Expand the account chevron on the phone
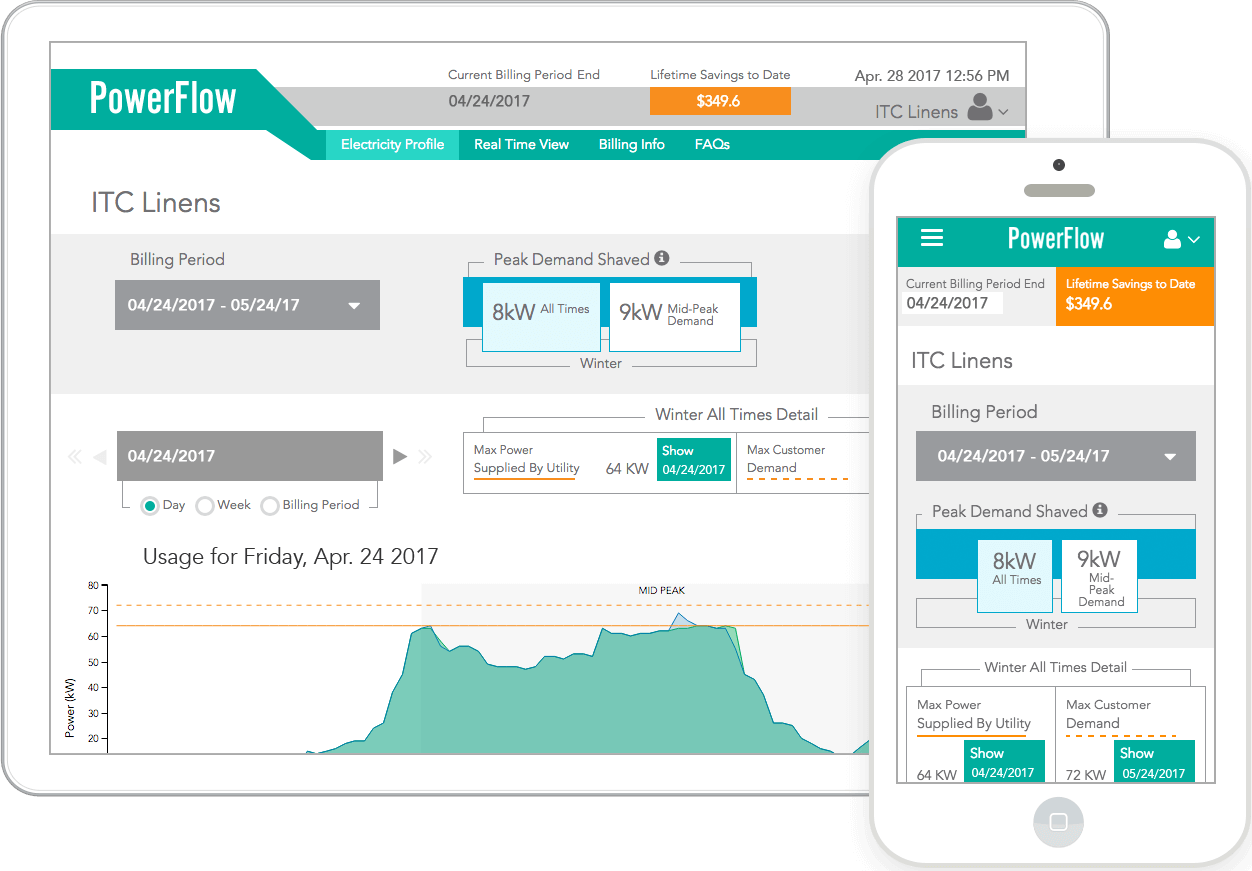This screenshot has height=871, width=1252. (x=1193, y=241)
